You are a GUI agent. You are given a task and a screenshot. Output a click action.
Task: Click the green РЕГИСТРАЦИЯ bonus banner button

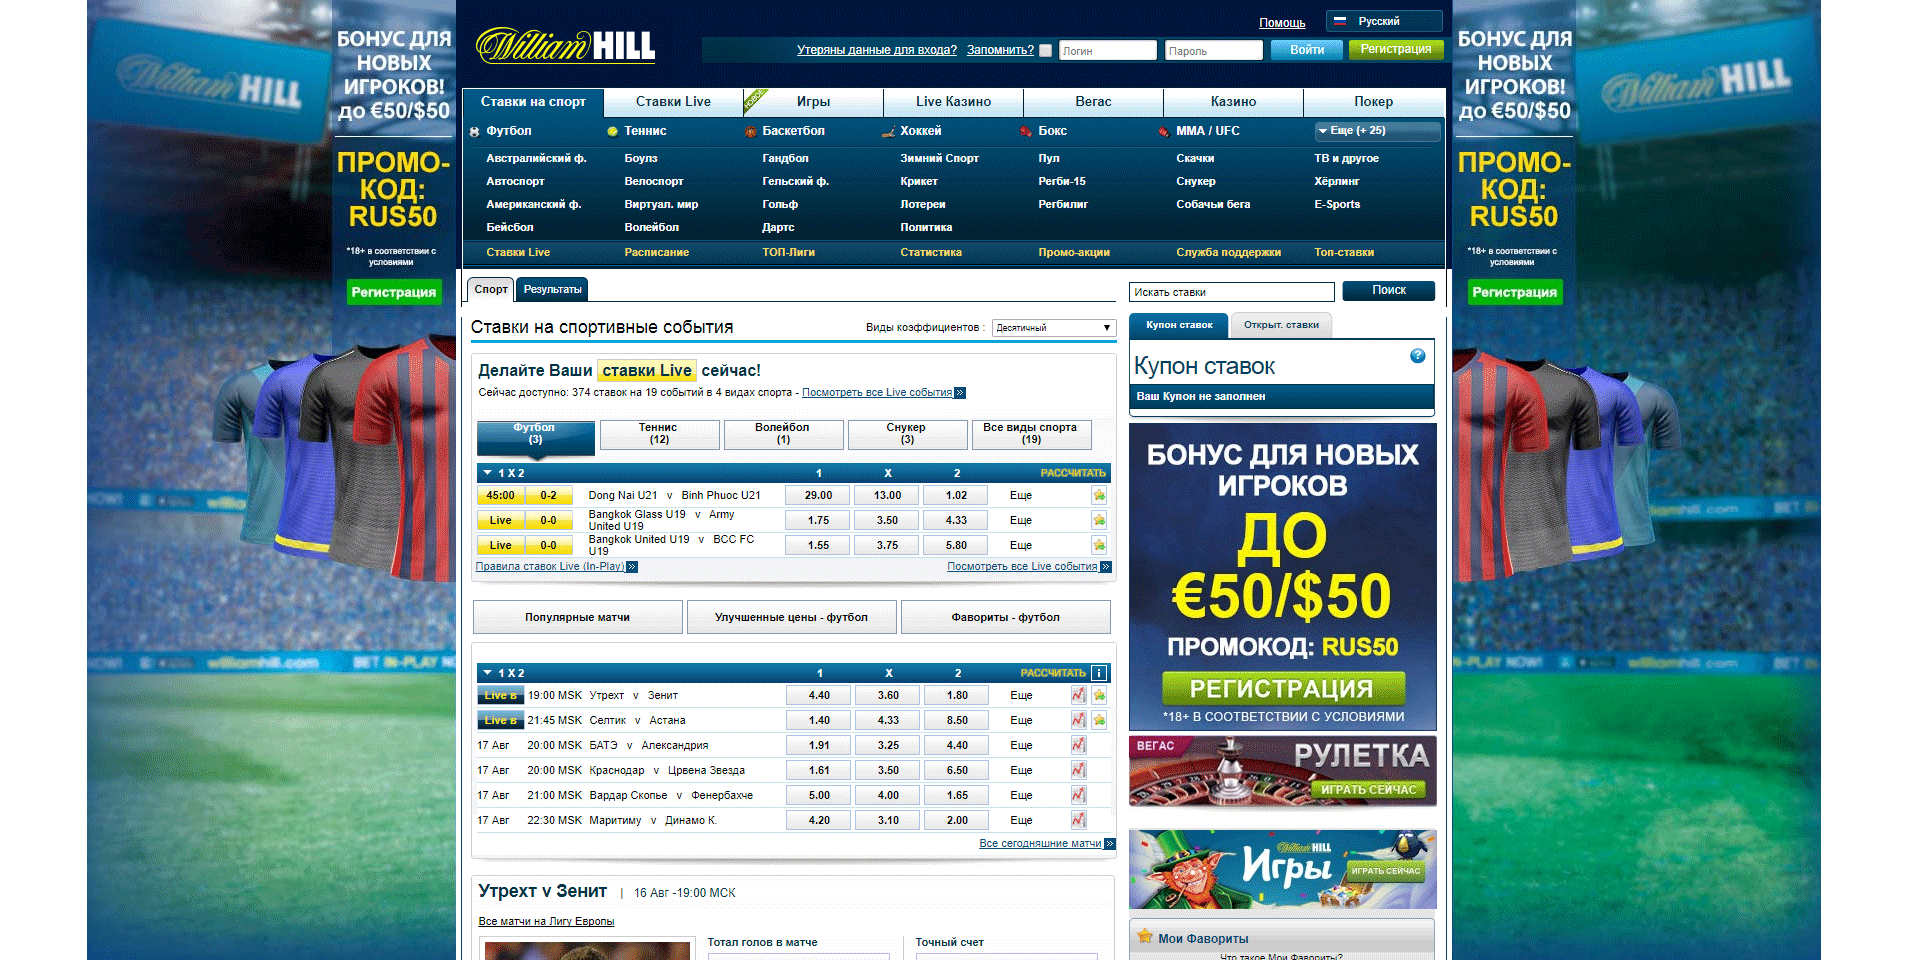coord(1283,688)
